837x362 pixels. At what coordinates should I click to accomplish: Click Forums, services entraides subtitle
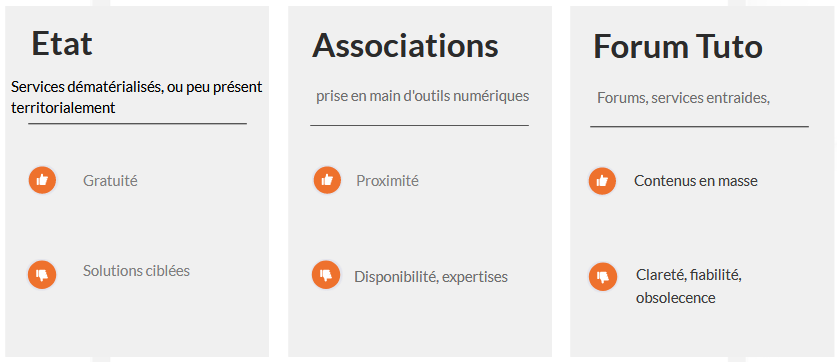point(683,98)
